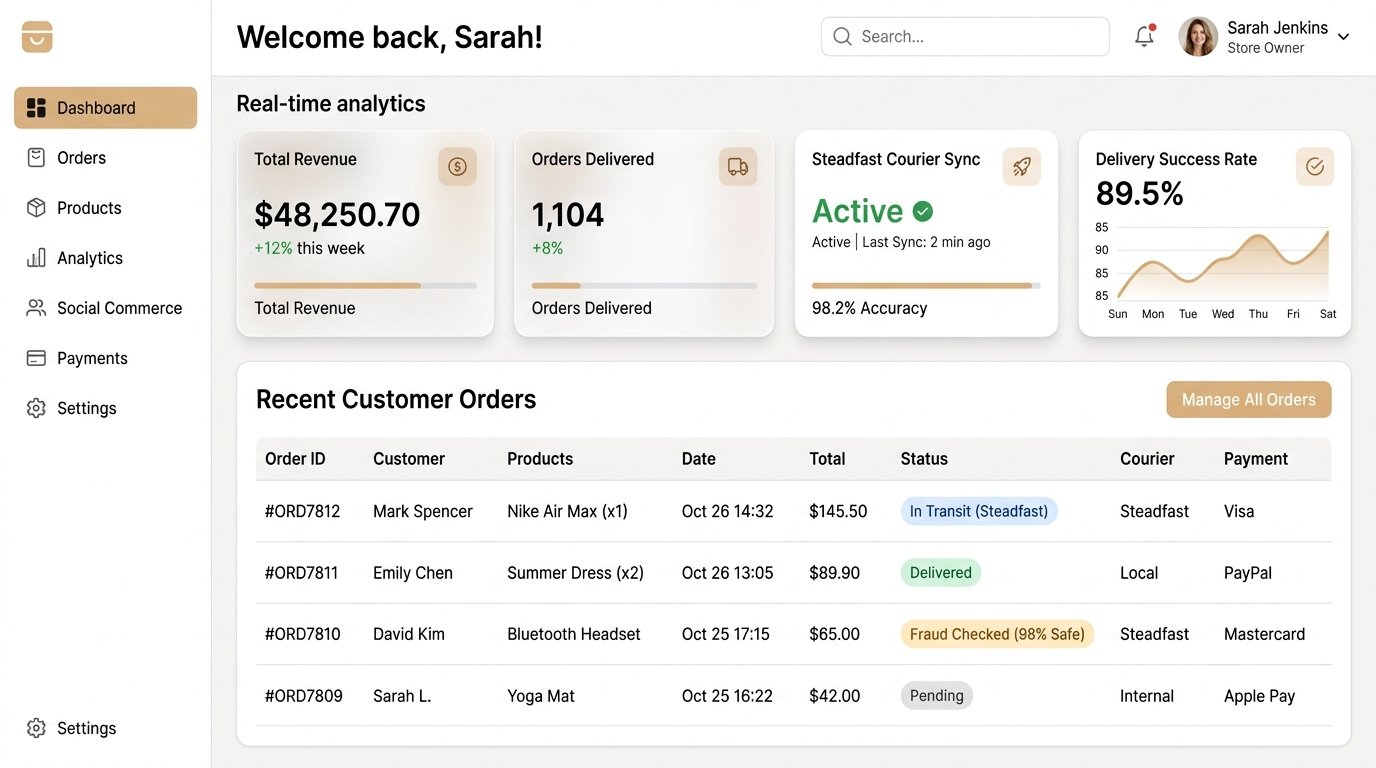The image size is (1376, 768).
Task: Click the Dashboard grid icon
Action: click(36, 108)
